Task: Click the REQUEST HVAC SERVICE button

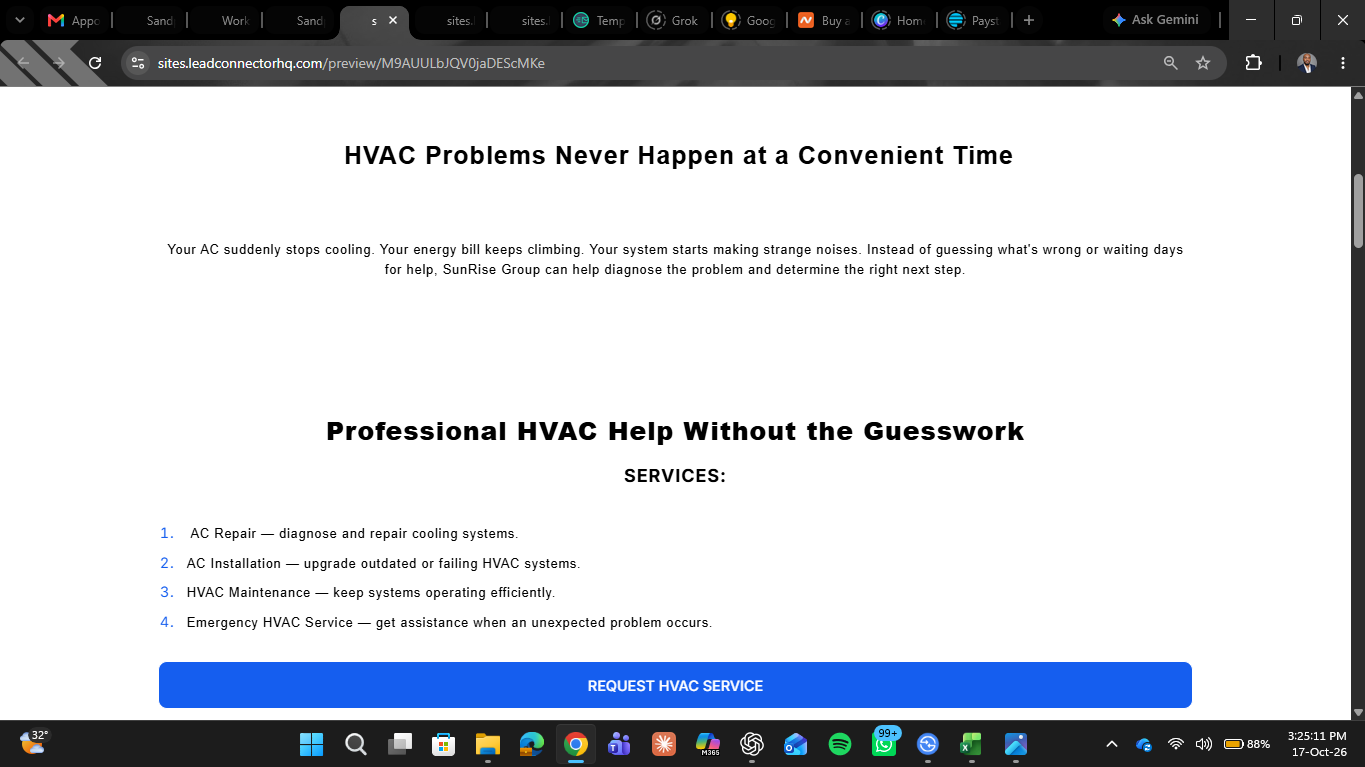Action: [675, 685]
